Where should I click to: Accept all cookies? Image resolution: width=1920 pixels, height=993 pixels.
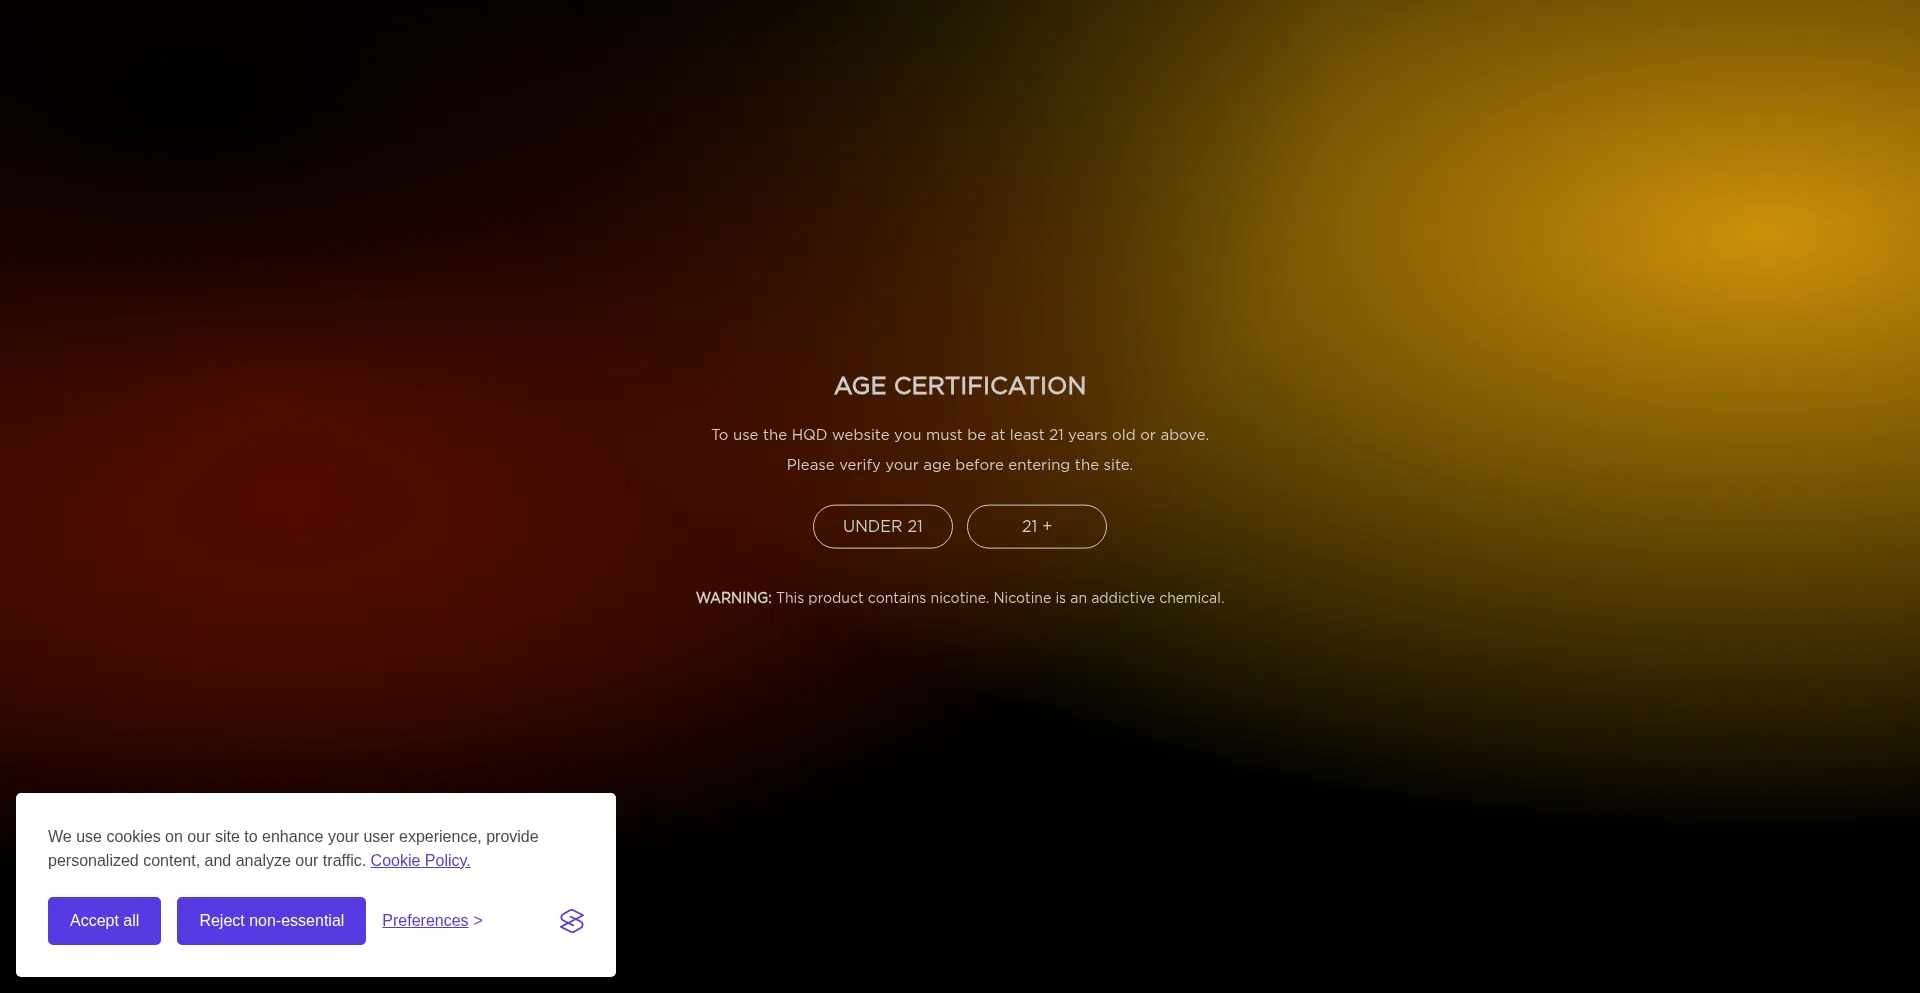click(104, 920)
